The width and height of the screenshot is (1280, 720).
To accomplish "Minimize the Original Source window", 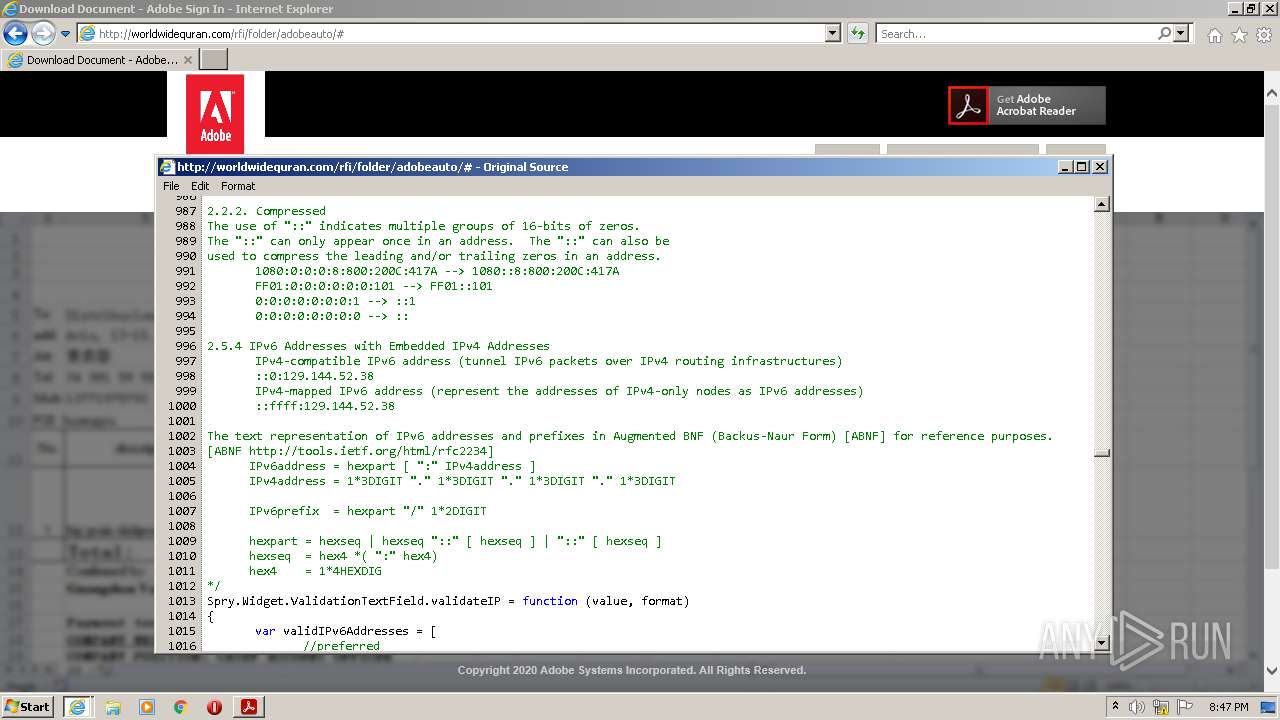I will [1065, 167].
